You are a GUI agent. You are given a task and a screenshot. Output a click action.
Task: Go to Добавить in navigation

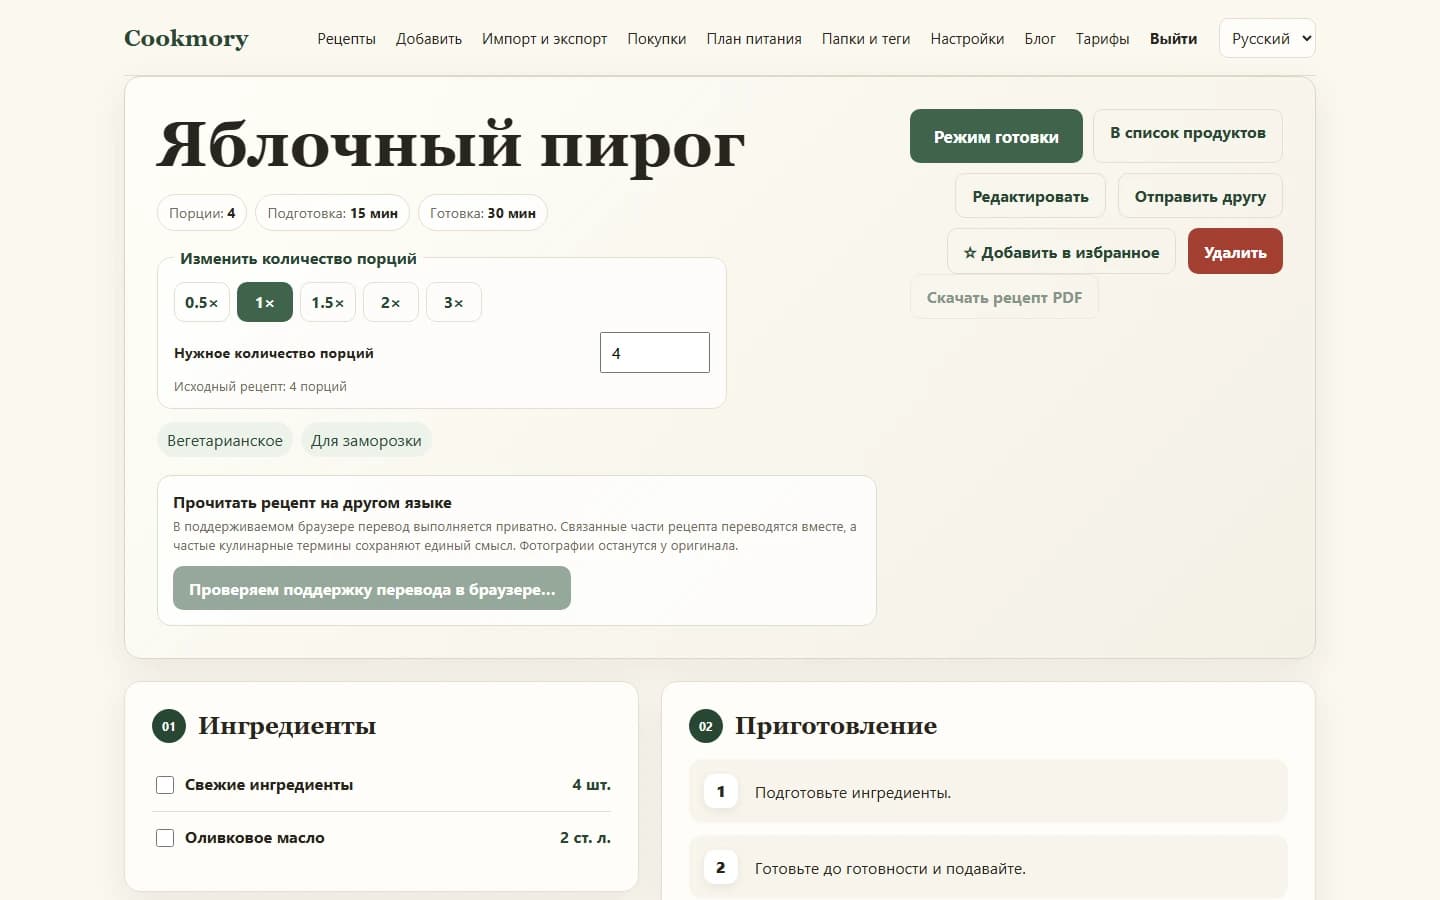429,39
